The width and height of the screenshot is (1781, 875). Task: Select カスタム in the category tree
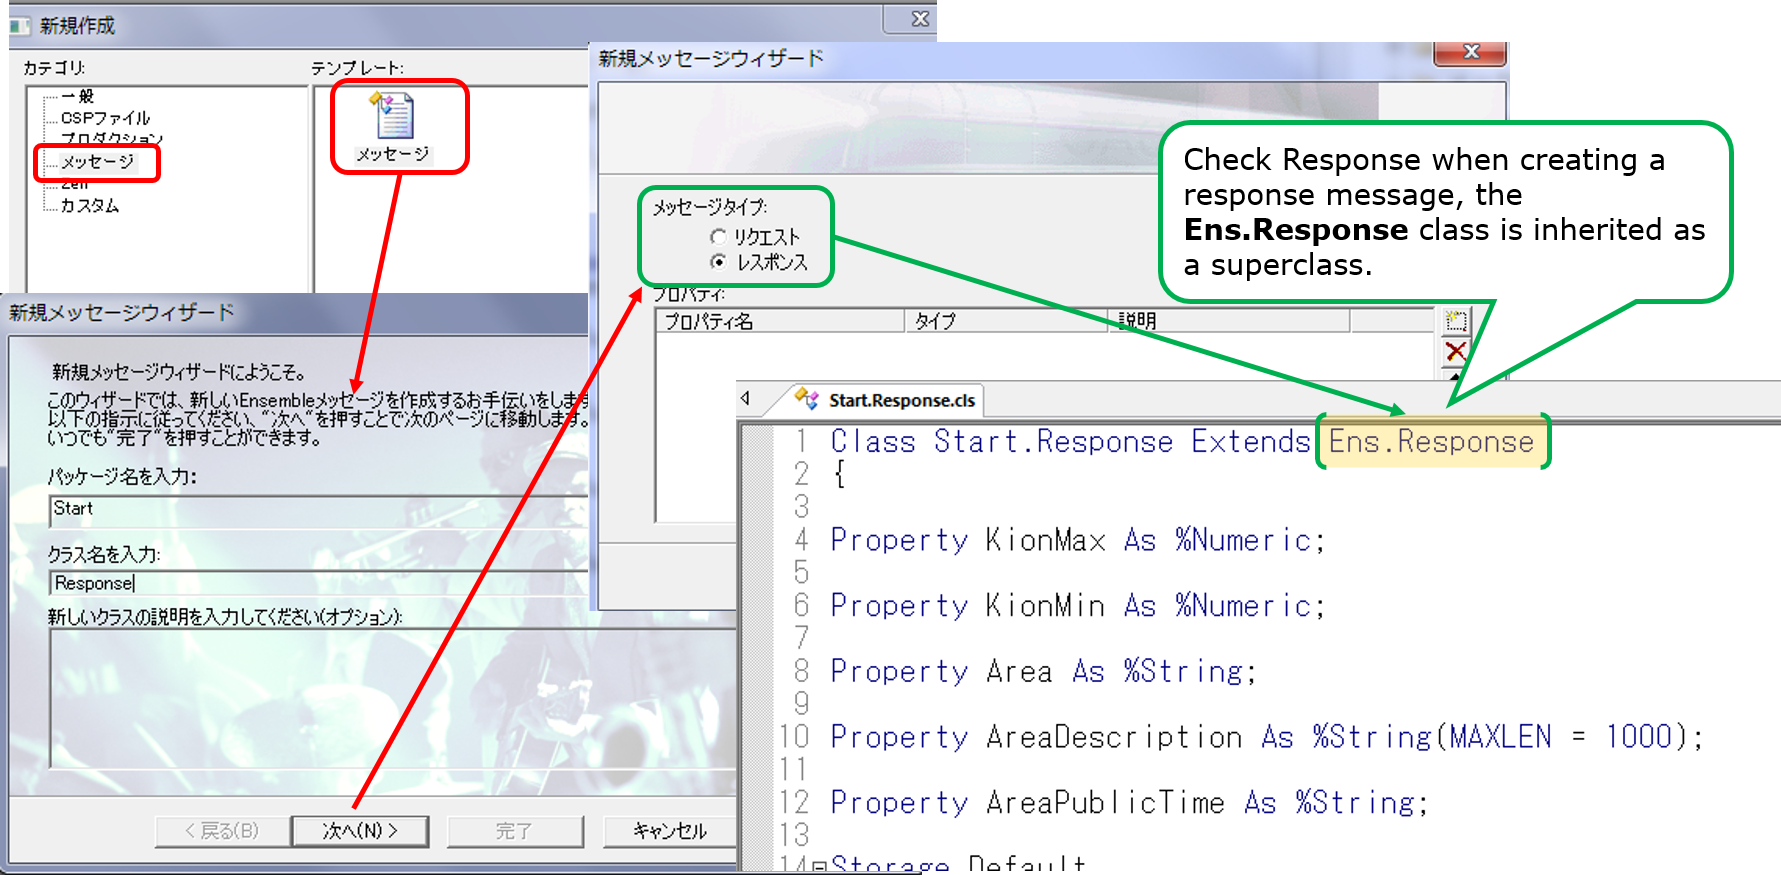point(90,206)
